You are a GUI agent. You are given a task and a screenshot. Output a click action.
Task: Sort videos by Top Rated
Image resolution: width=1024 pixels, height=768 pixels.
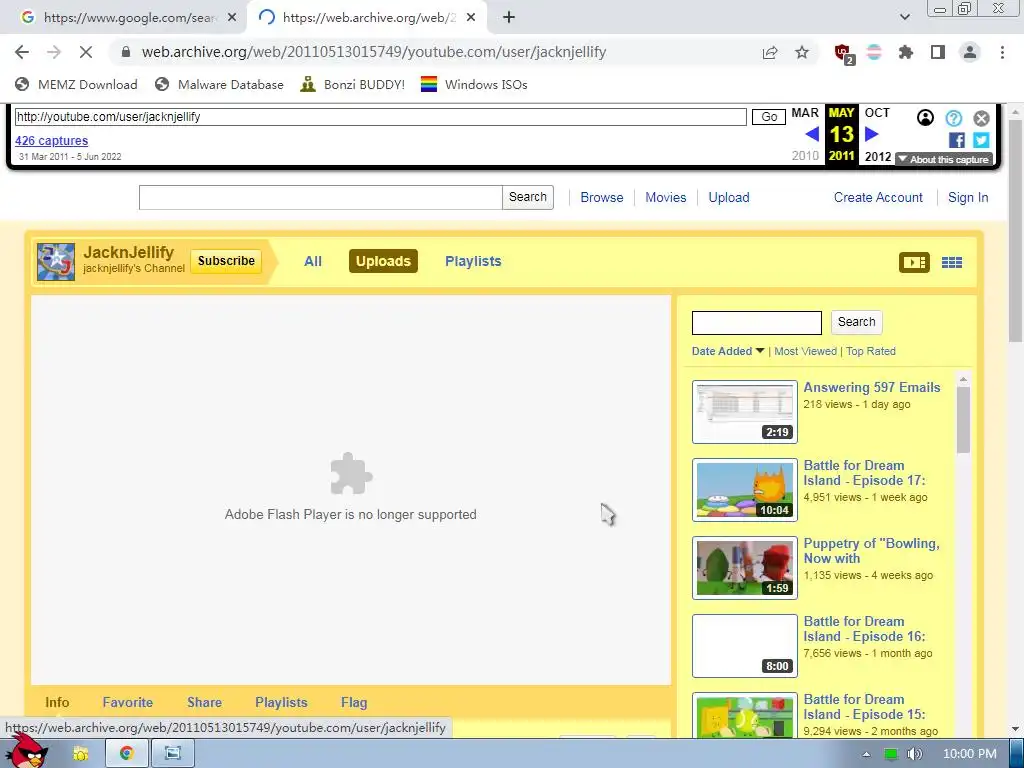point(871,351)
